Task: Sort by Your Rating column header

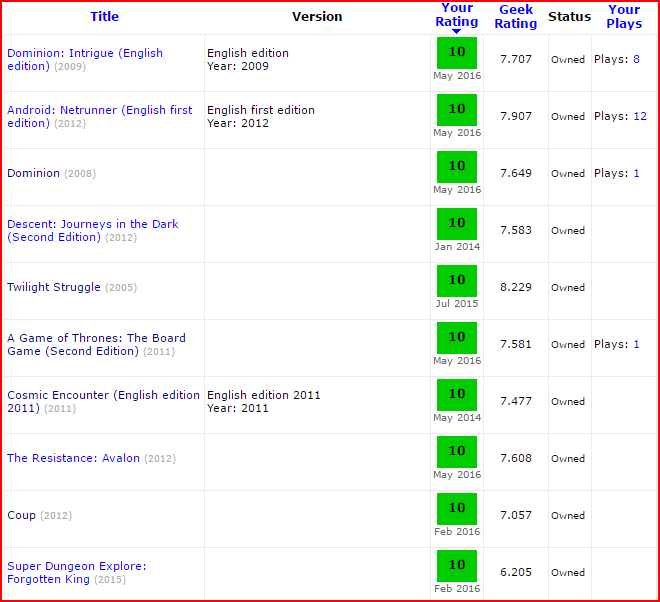Action: (x=457, y=15)
